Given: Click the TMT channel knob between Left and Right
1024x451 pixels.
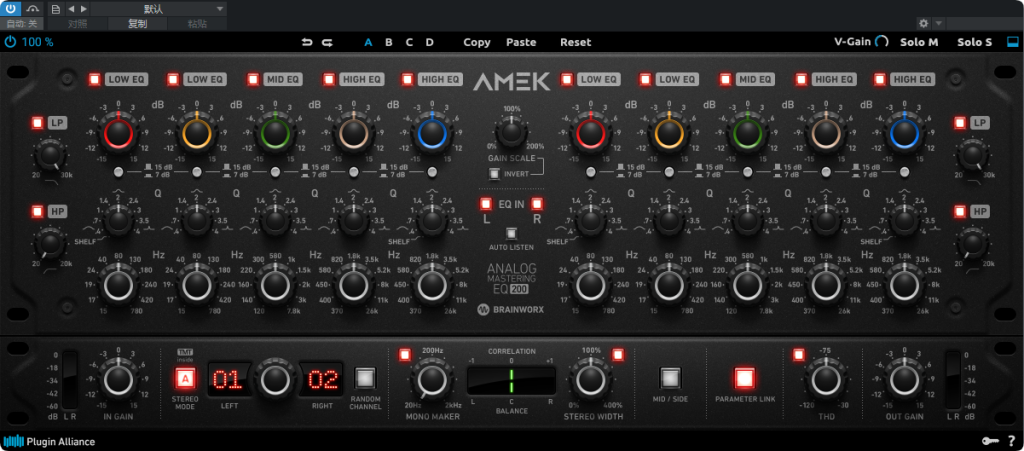Looking at the screenshot, I should pos(276,379).
